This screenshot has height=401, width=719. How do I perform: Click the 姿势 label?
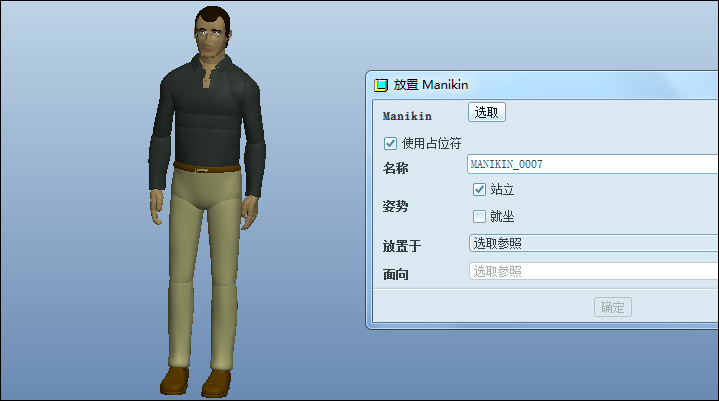[395, 206]
